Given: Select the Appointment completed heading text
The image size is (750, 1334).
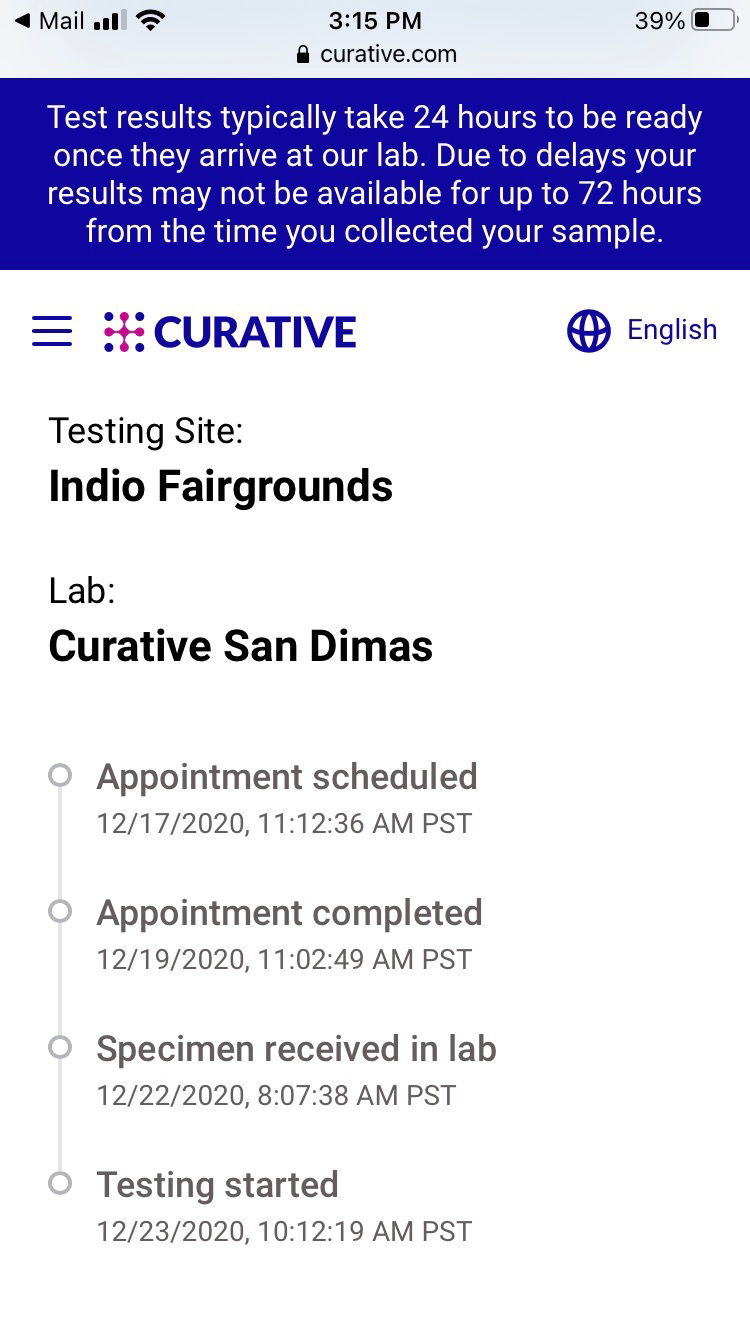Looking at the screenshot, I should tap(289, 913).
